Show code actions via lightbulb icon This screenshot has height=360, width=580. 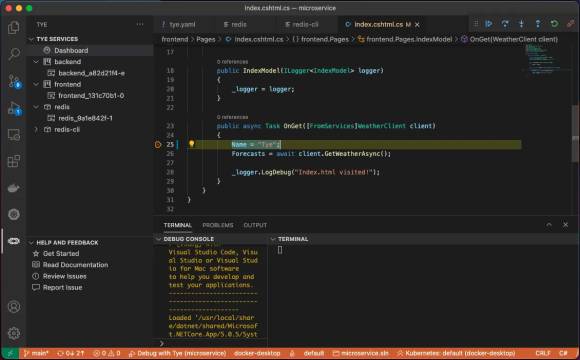(192, 144)
